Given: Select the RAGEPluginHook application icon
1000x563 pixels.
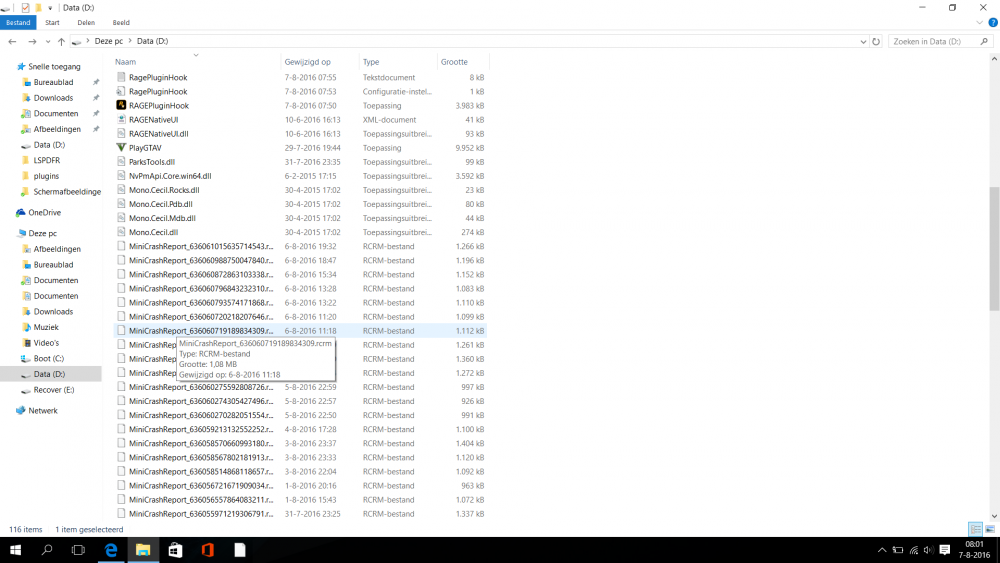Looking at the screenshot, I should pos(121,105).
